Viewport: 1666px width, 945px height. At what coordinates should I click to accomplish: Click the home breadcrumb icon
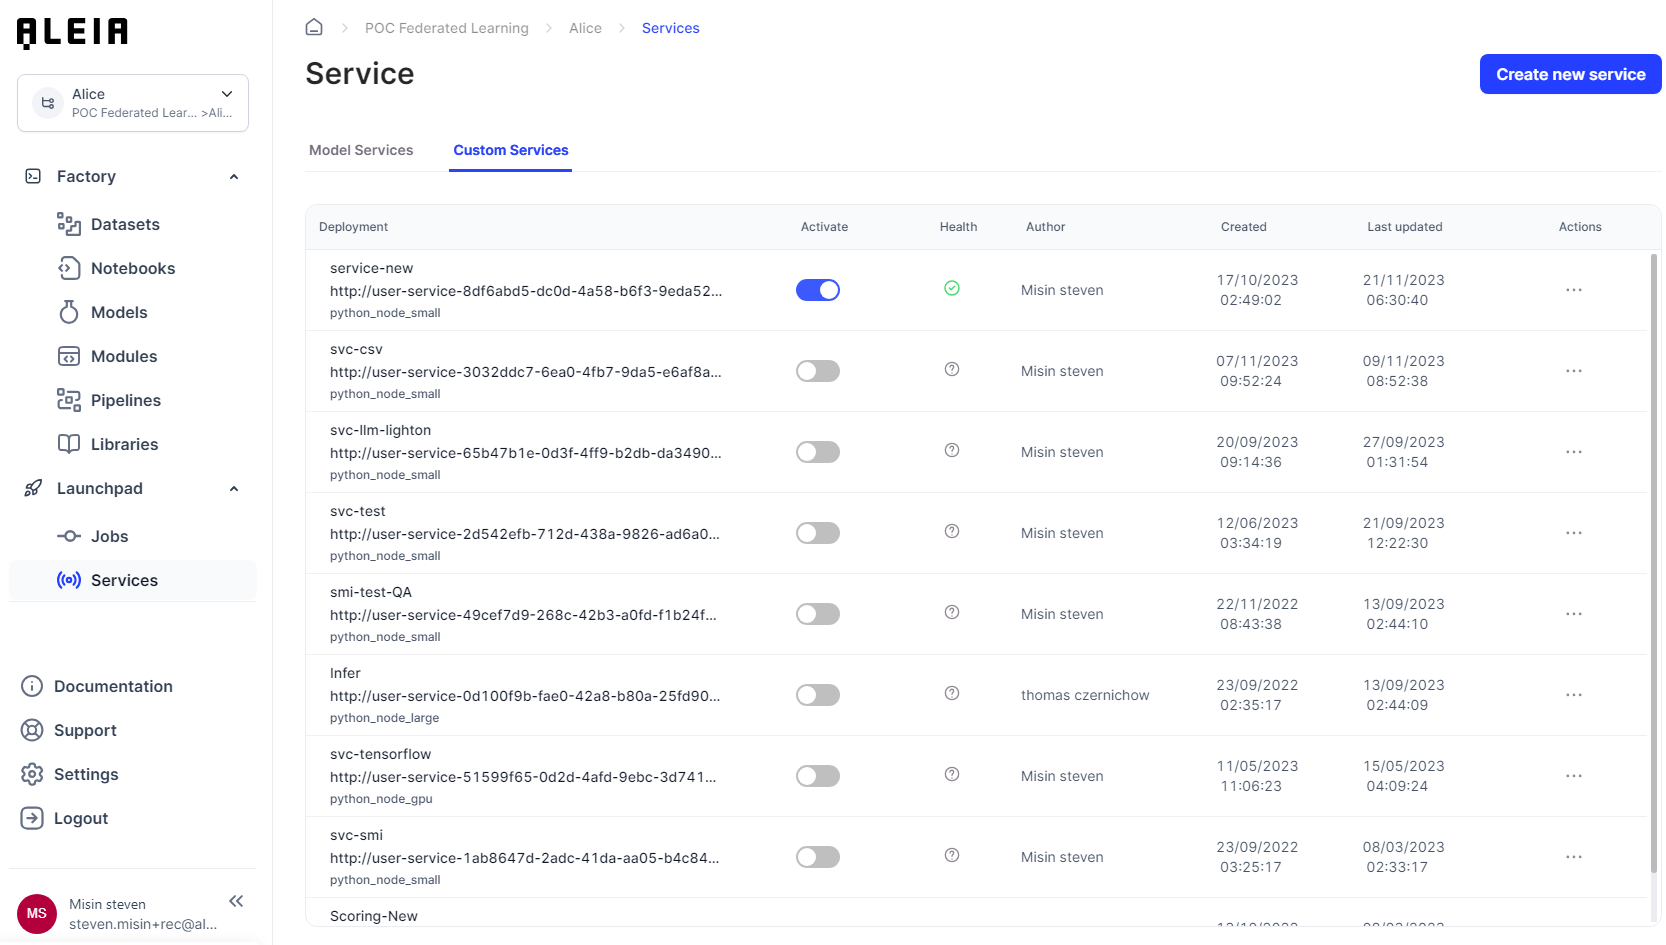click(313, 27)
